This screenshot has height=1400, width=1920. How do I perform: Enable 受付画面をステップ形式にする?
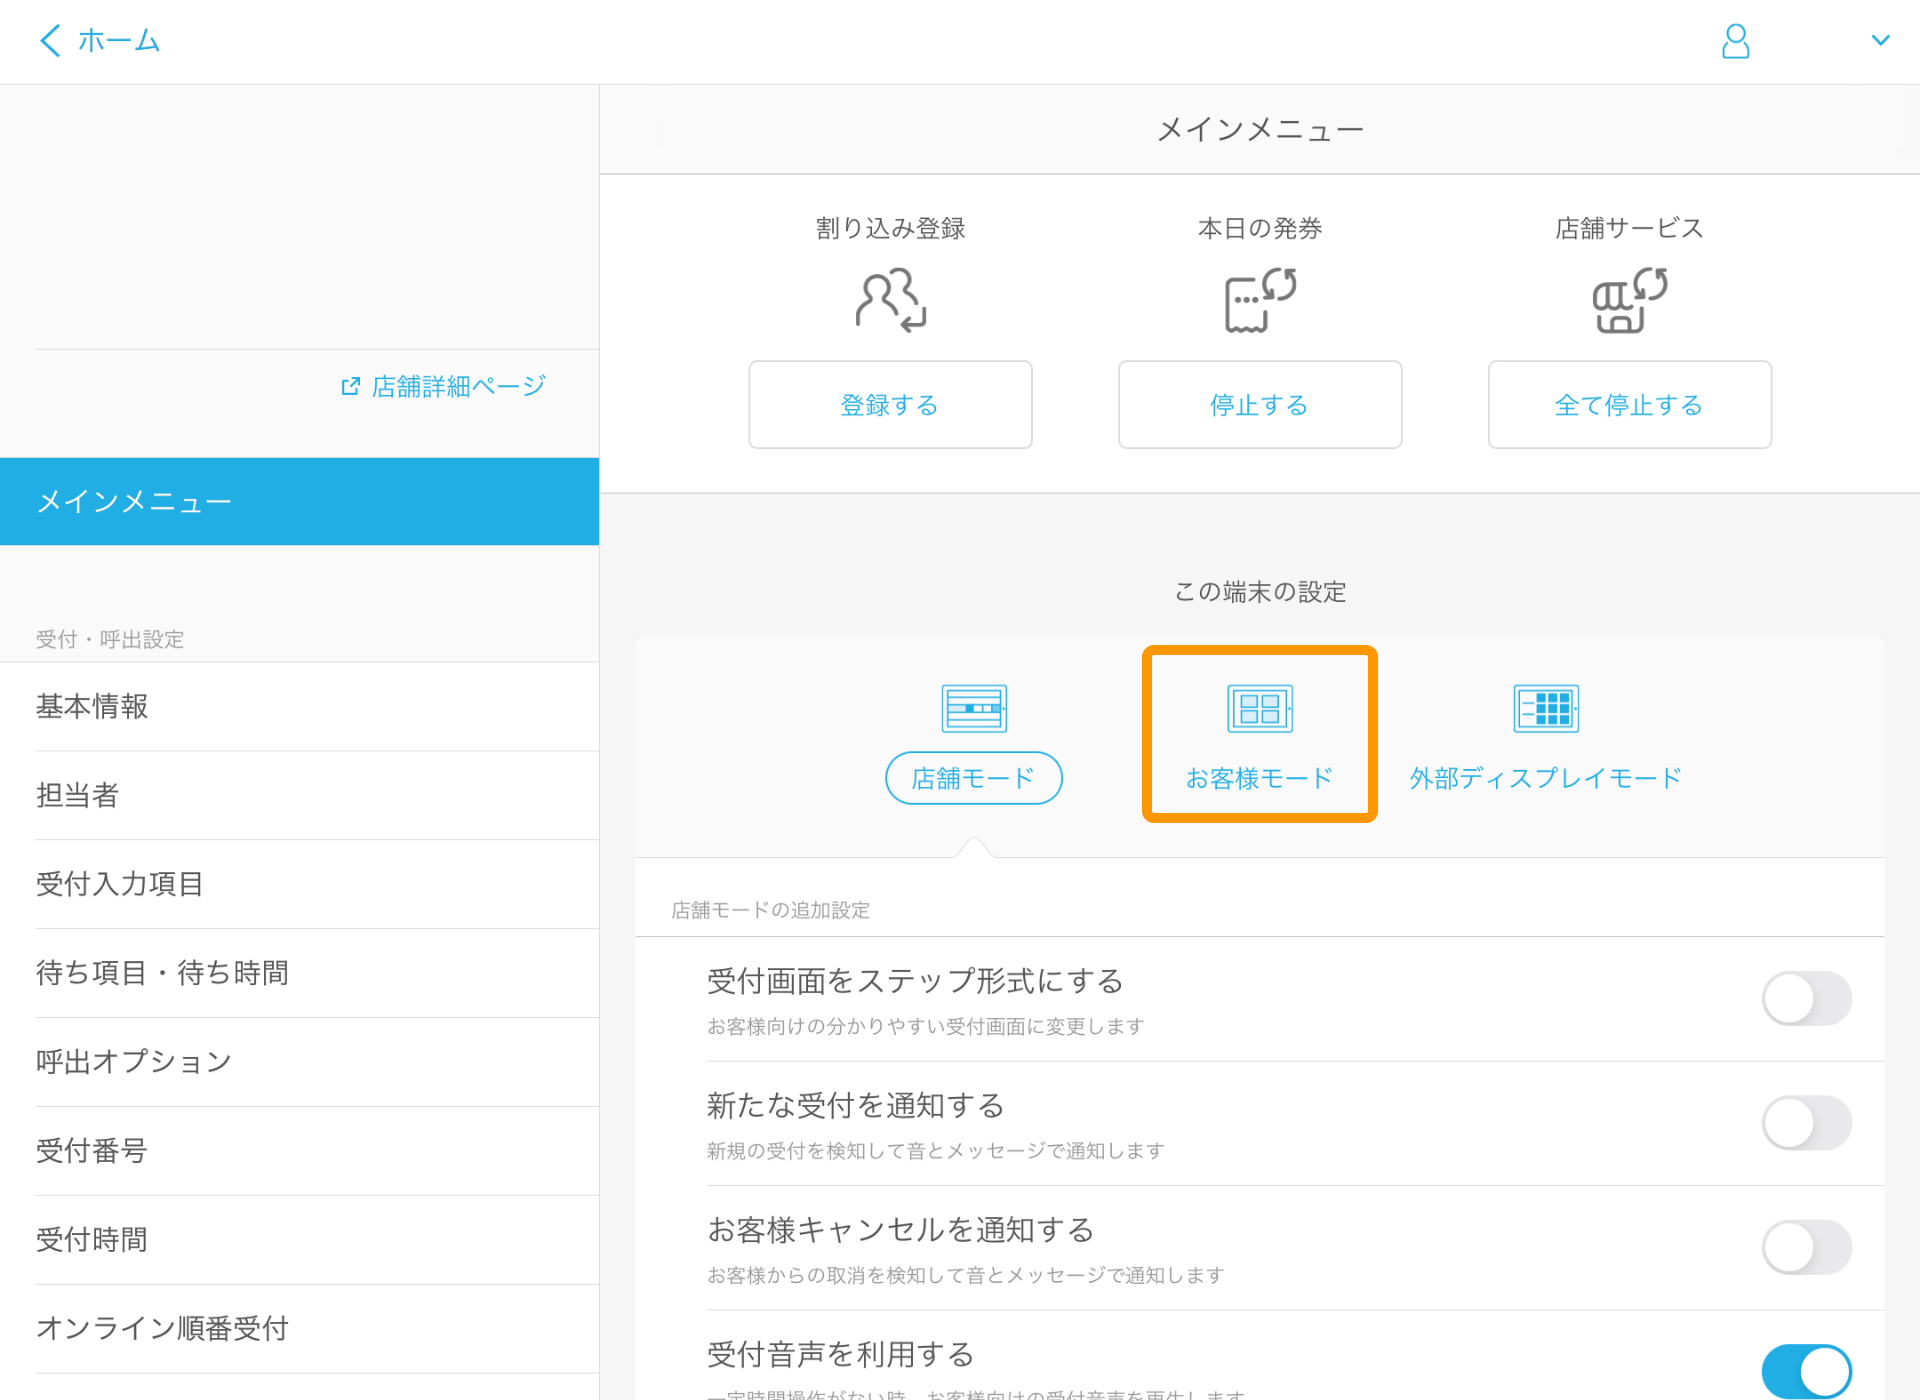[1806, 998]
